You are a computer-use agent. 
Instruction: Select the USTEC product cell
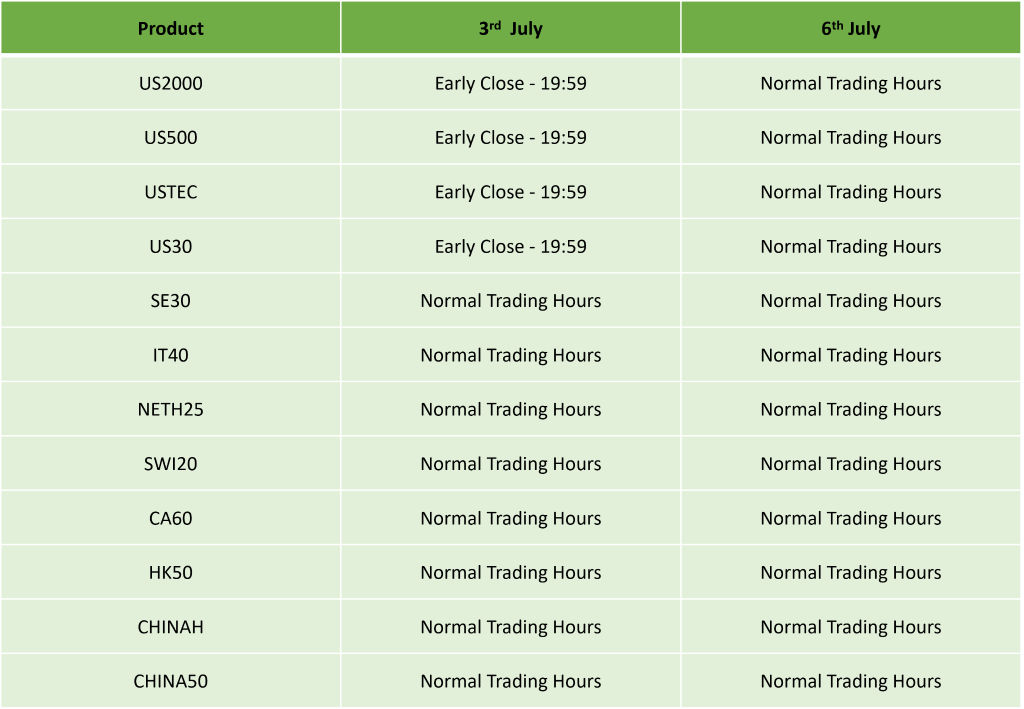[170, 192]
